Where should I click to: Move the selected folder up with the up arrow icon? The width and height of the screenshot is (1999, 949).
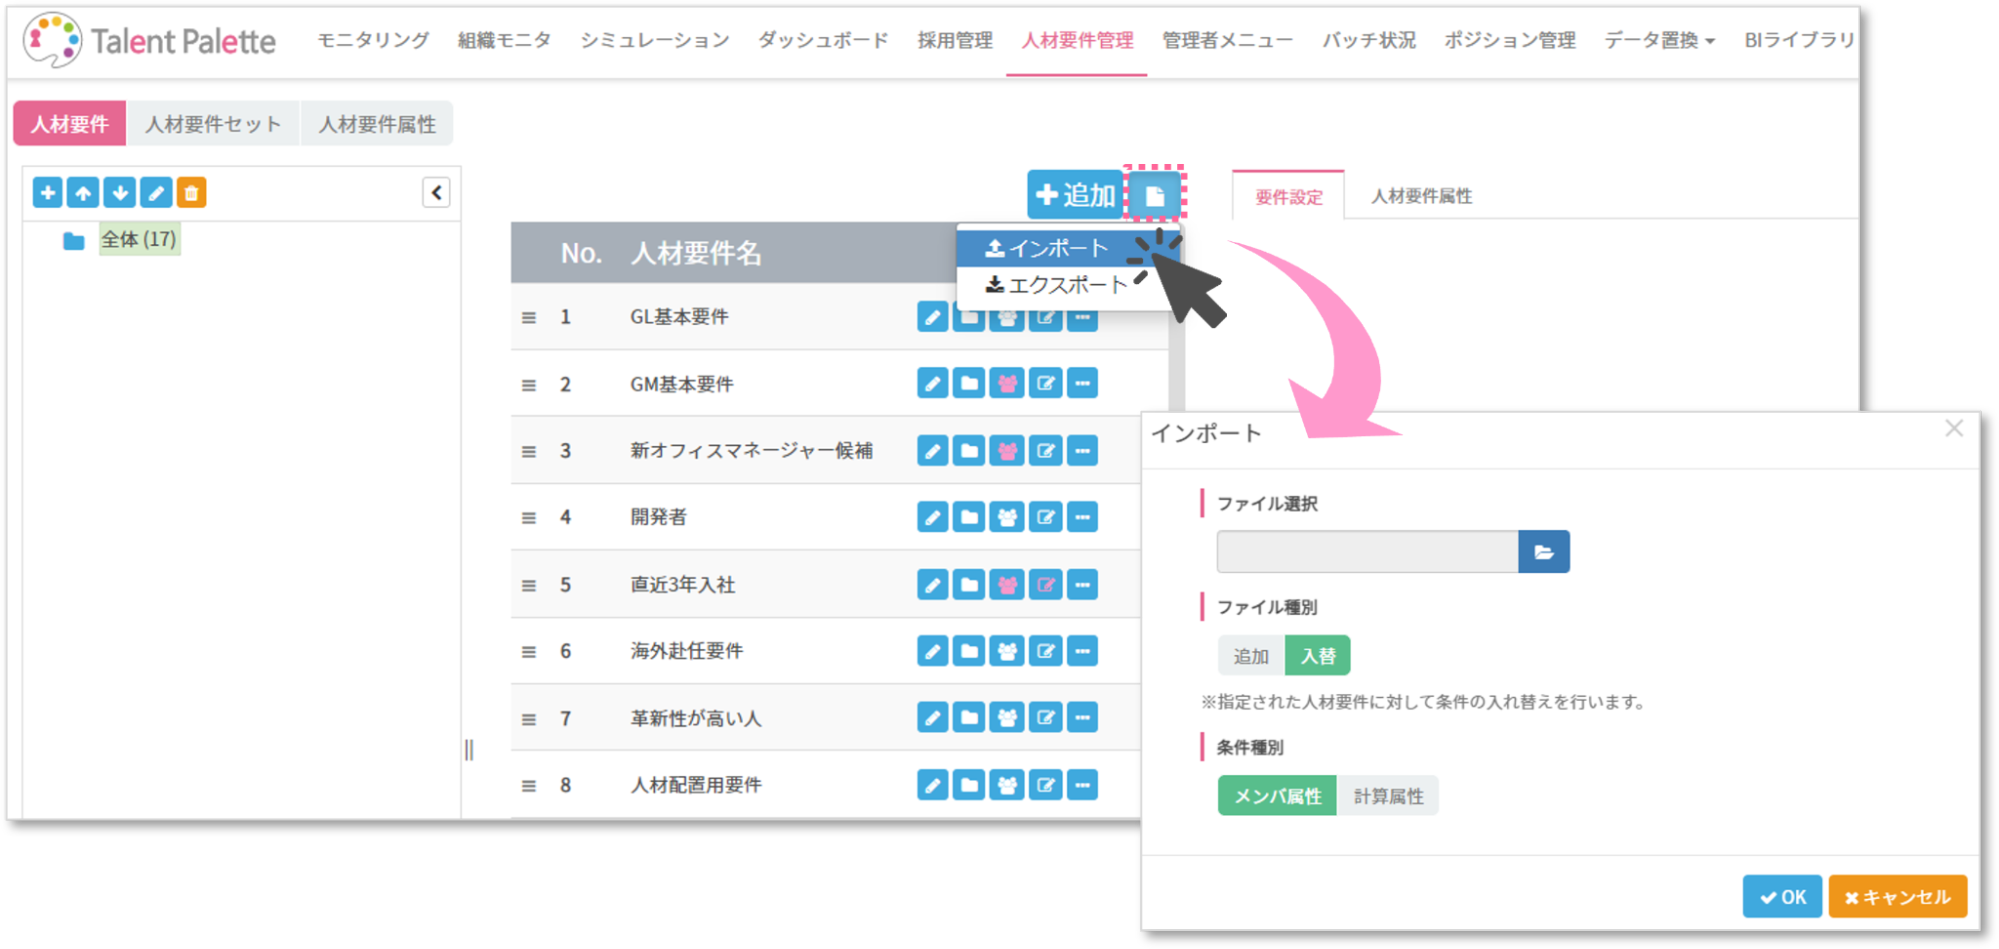pyautogui.click(x=83, y=192)
